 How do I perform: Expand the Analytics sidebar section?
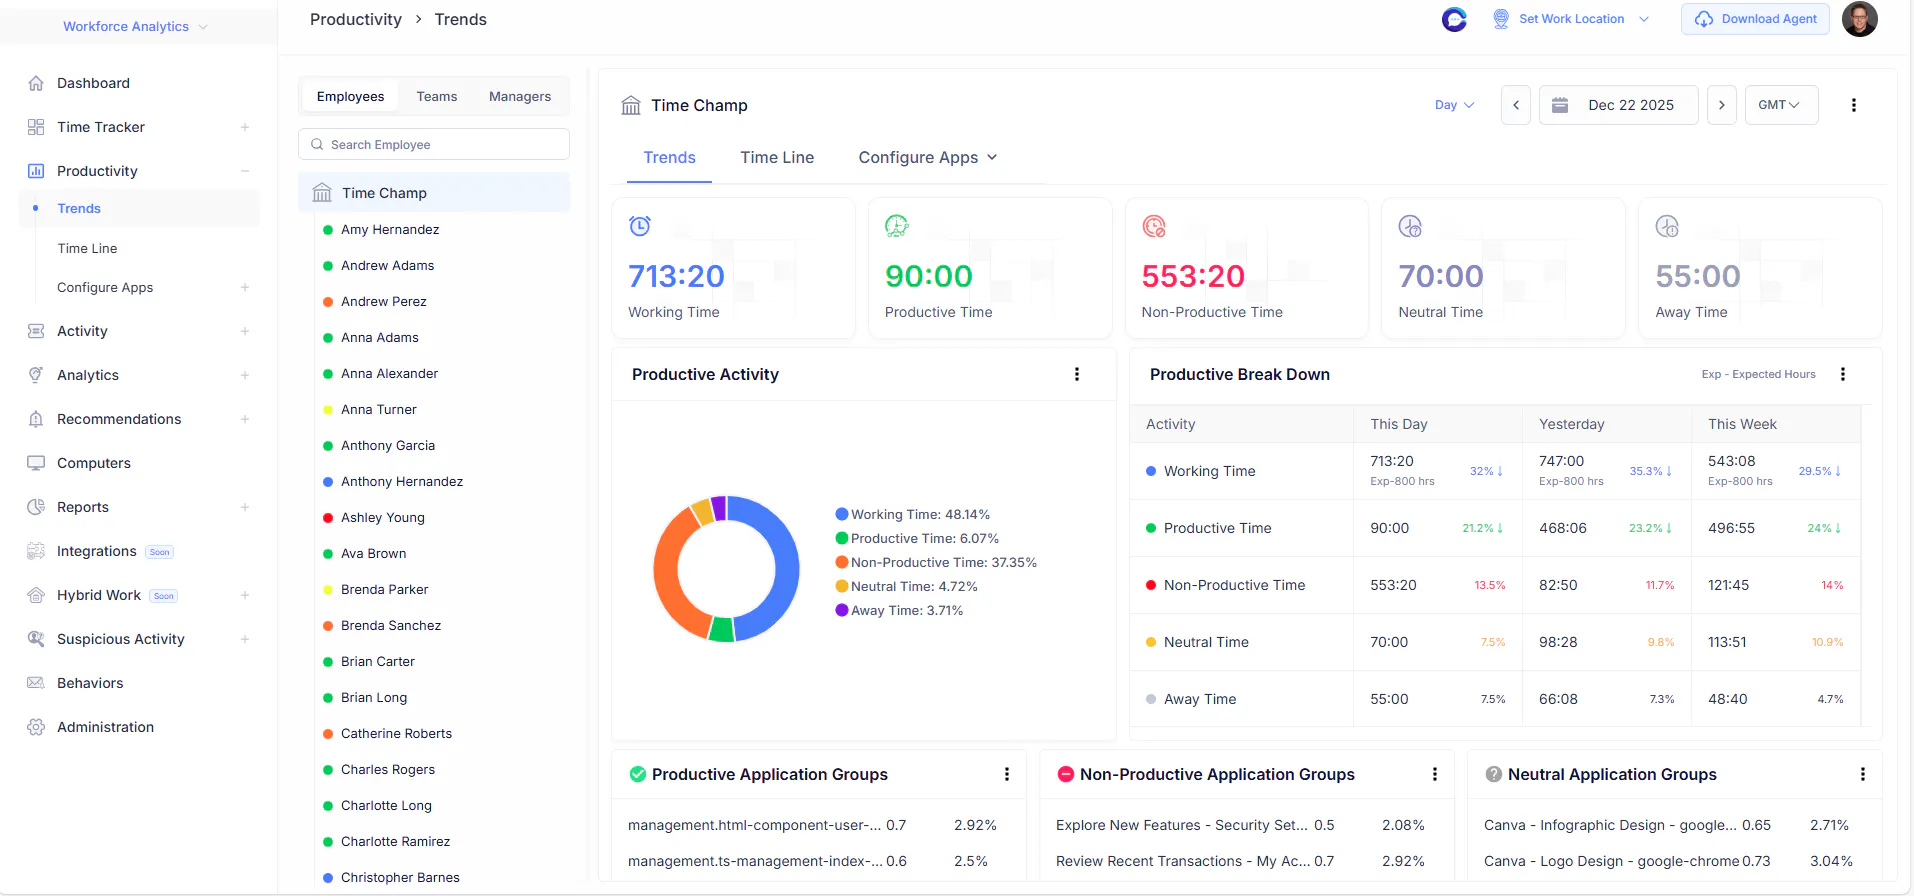point(245,375)
